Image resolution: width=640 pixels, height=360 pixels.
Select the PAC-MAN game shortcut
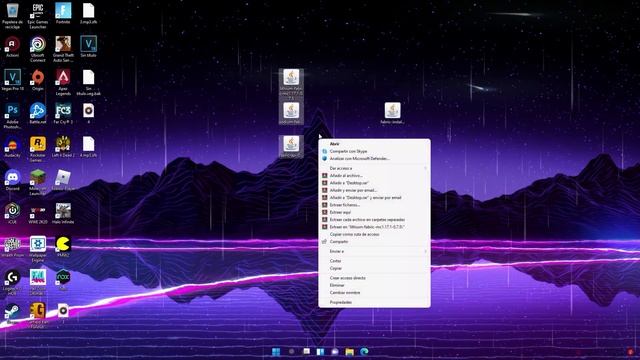click(63, 247)
